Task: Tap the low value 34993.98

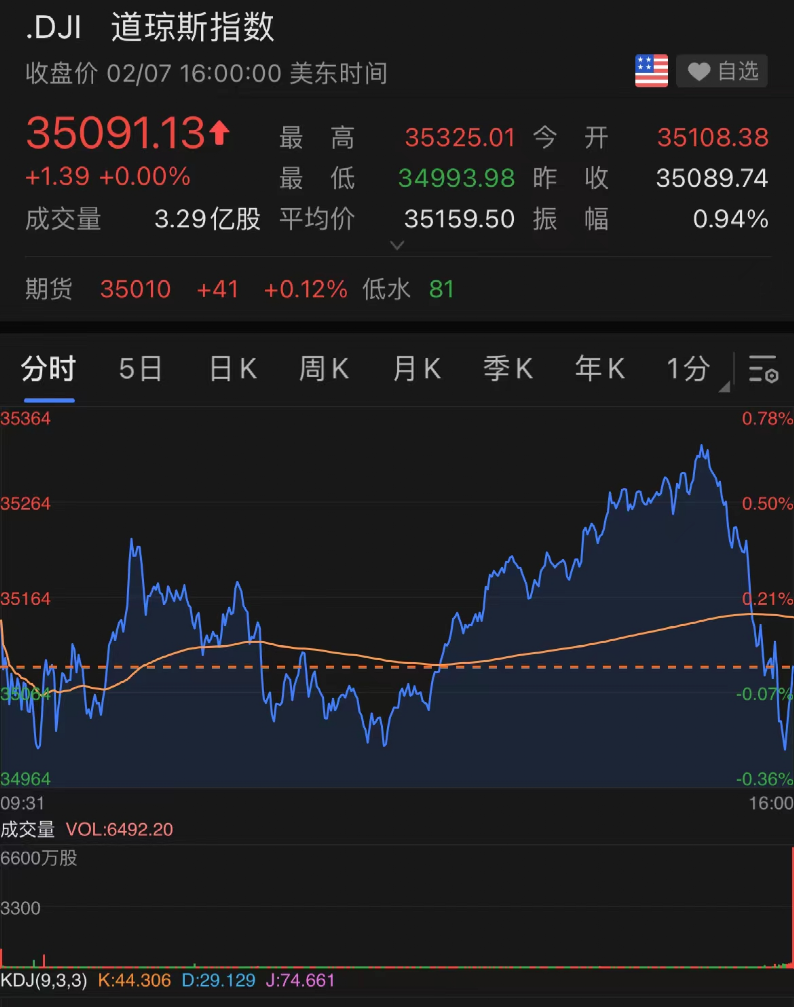Action: 456,178
